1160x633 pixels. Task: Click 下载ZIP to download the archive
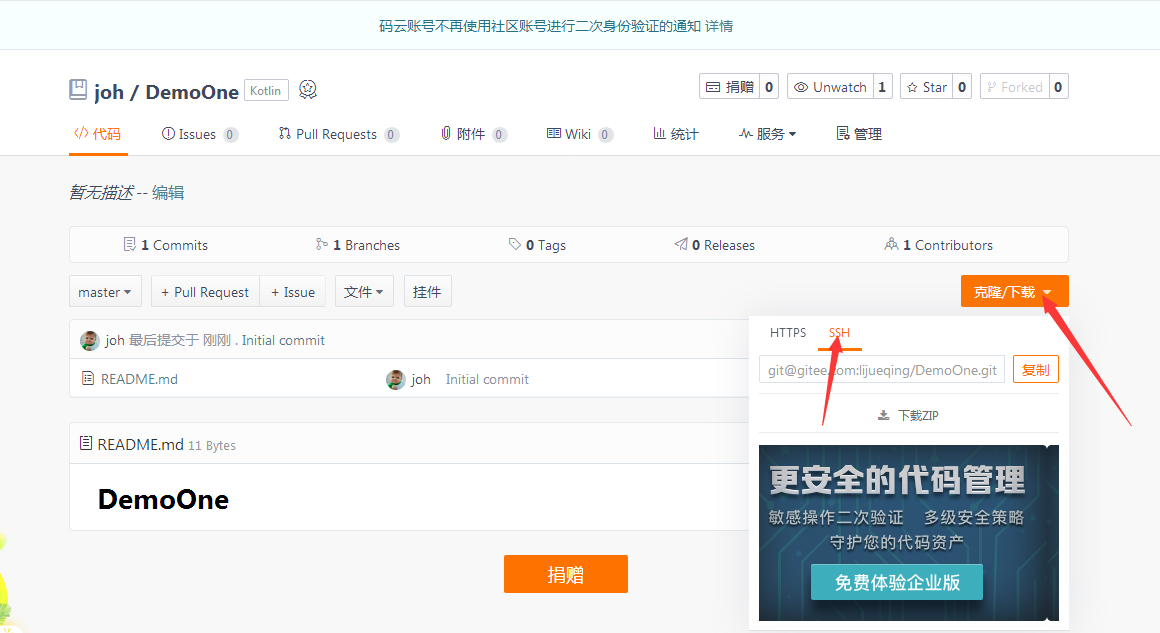tap(908, 416)
